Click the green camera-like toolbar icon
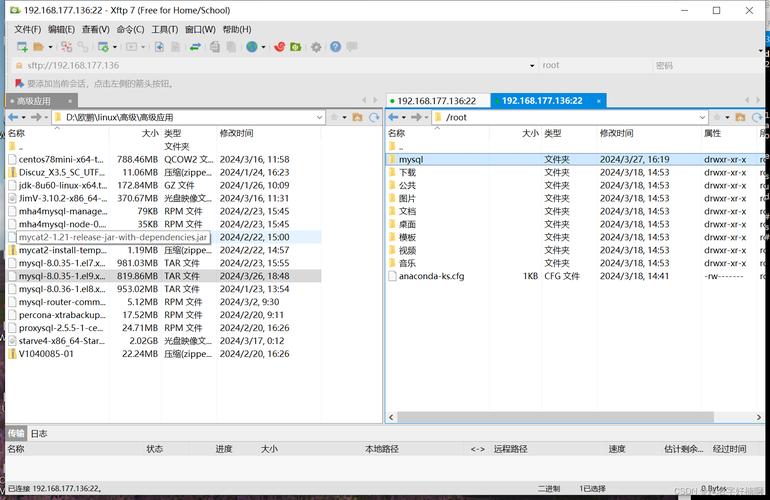 click(x=295, y=47)
